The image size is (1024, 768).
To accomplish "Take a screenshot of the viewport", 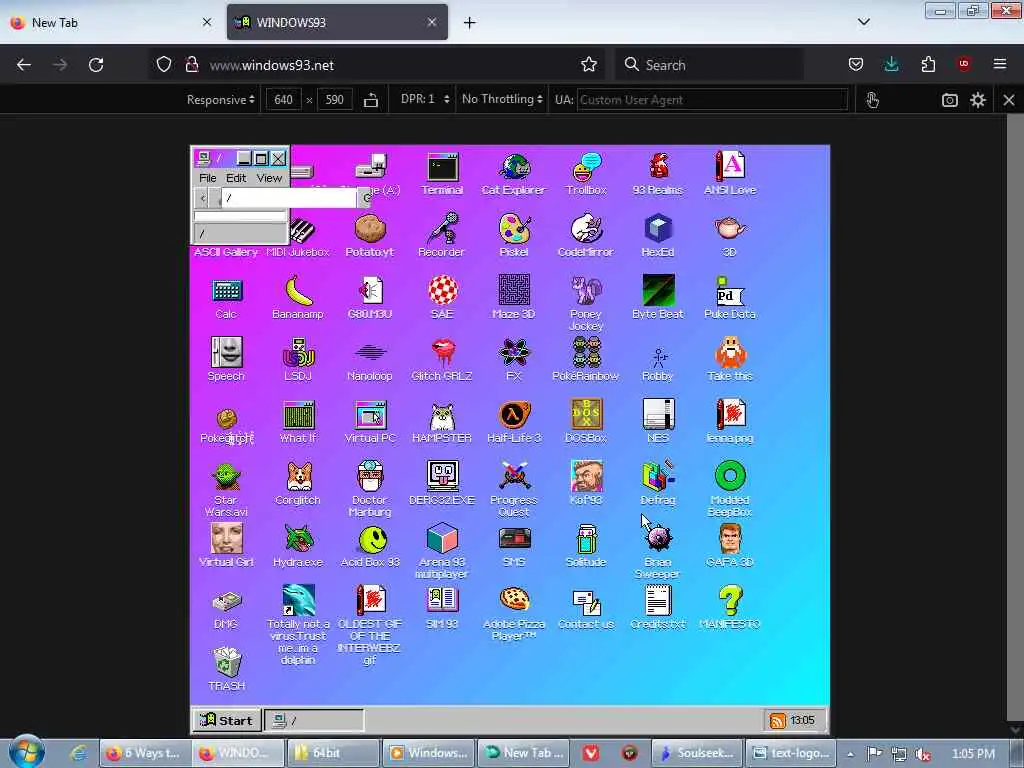I will pos(950,100).
